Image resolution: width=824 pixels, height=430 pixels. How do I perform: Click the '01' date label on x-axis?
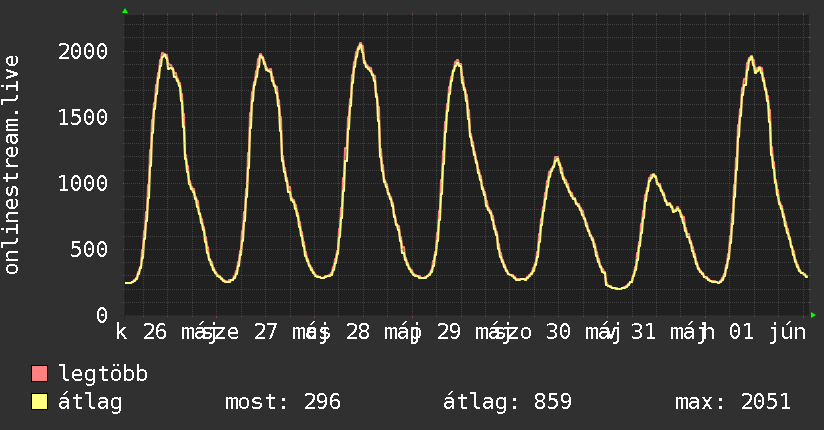[741, 332]
